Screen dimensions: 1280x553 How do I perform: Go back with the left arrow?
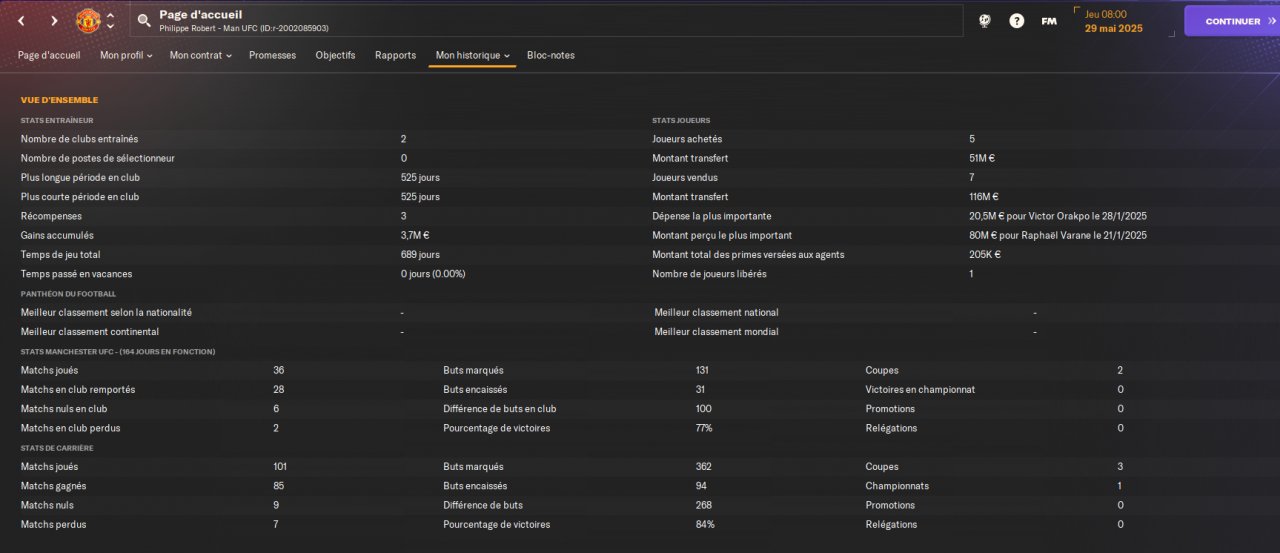pyautogui.click(x=21, y=21)
